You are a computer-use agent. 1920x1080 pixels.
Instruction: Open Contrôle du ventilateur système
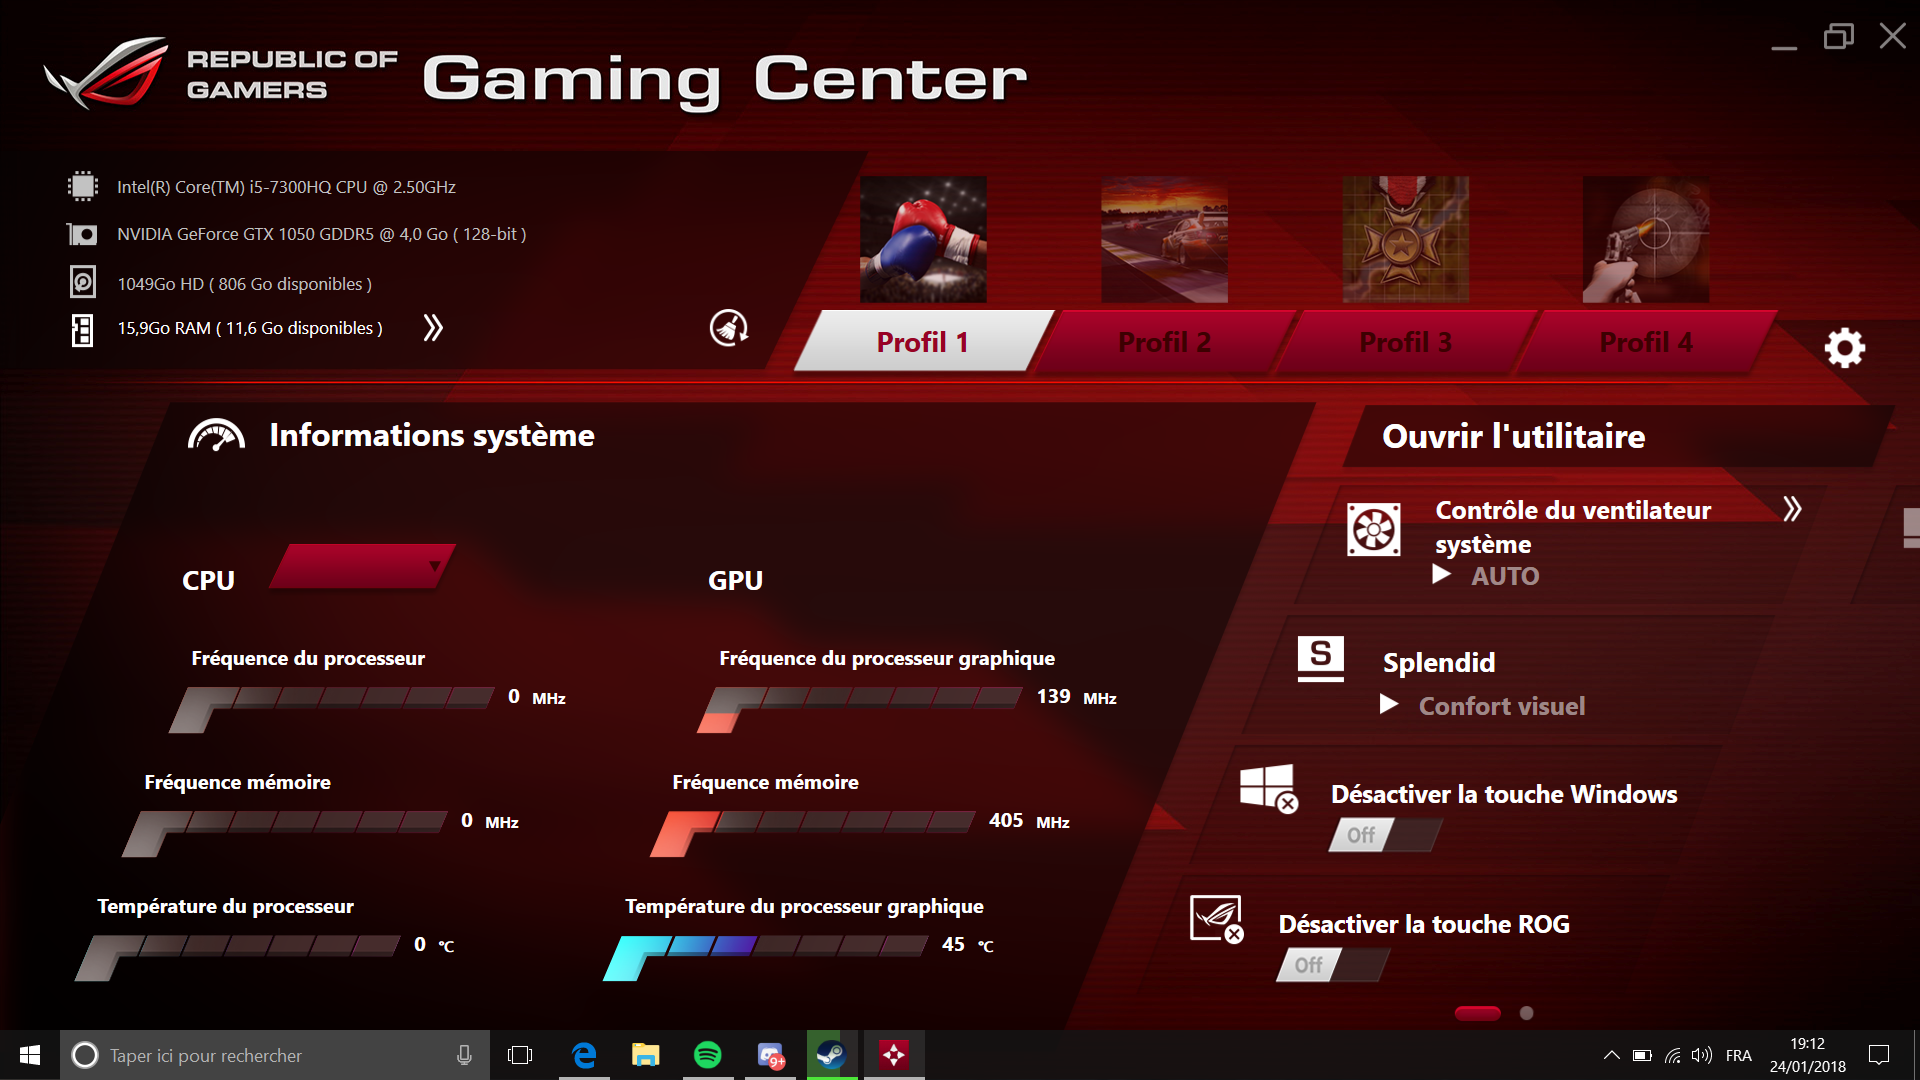point(1573,527)
